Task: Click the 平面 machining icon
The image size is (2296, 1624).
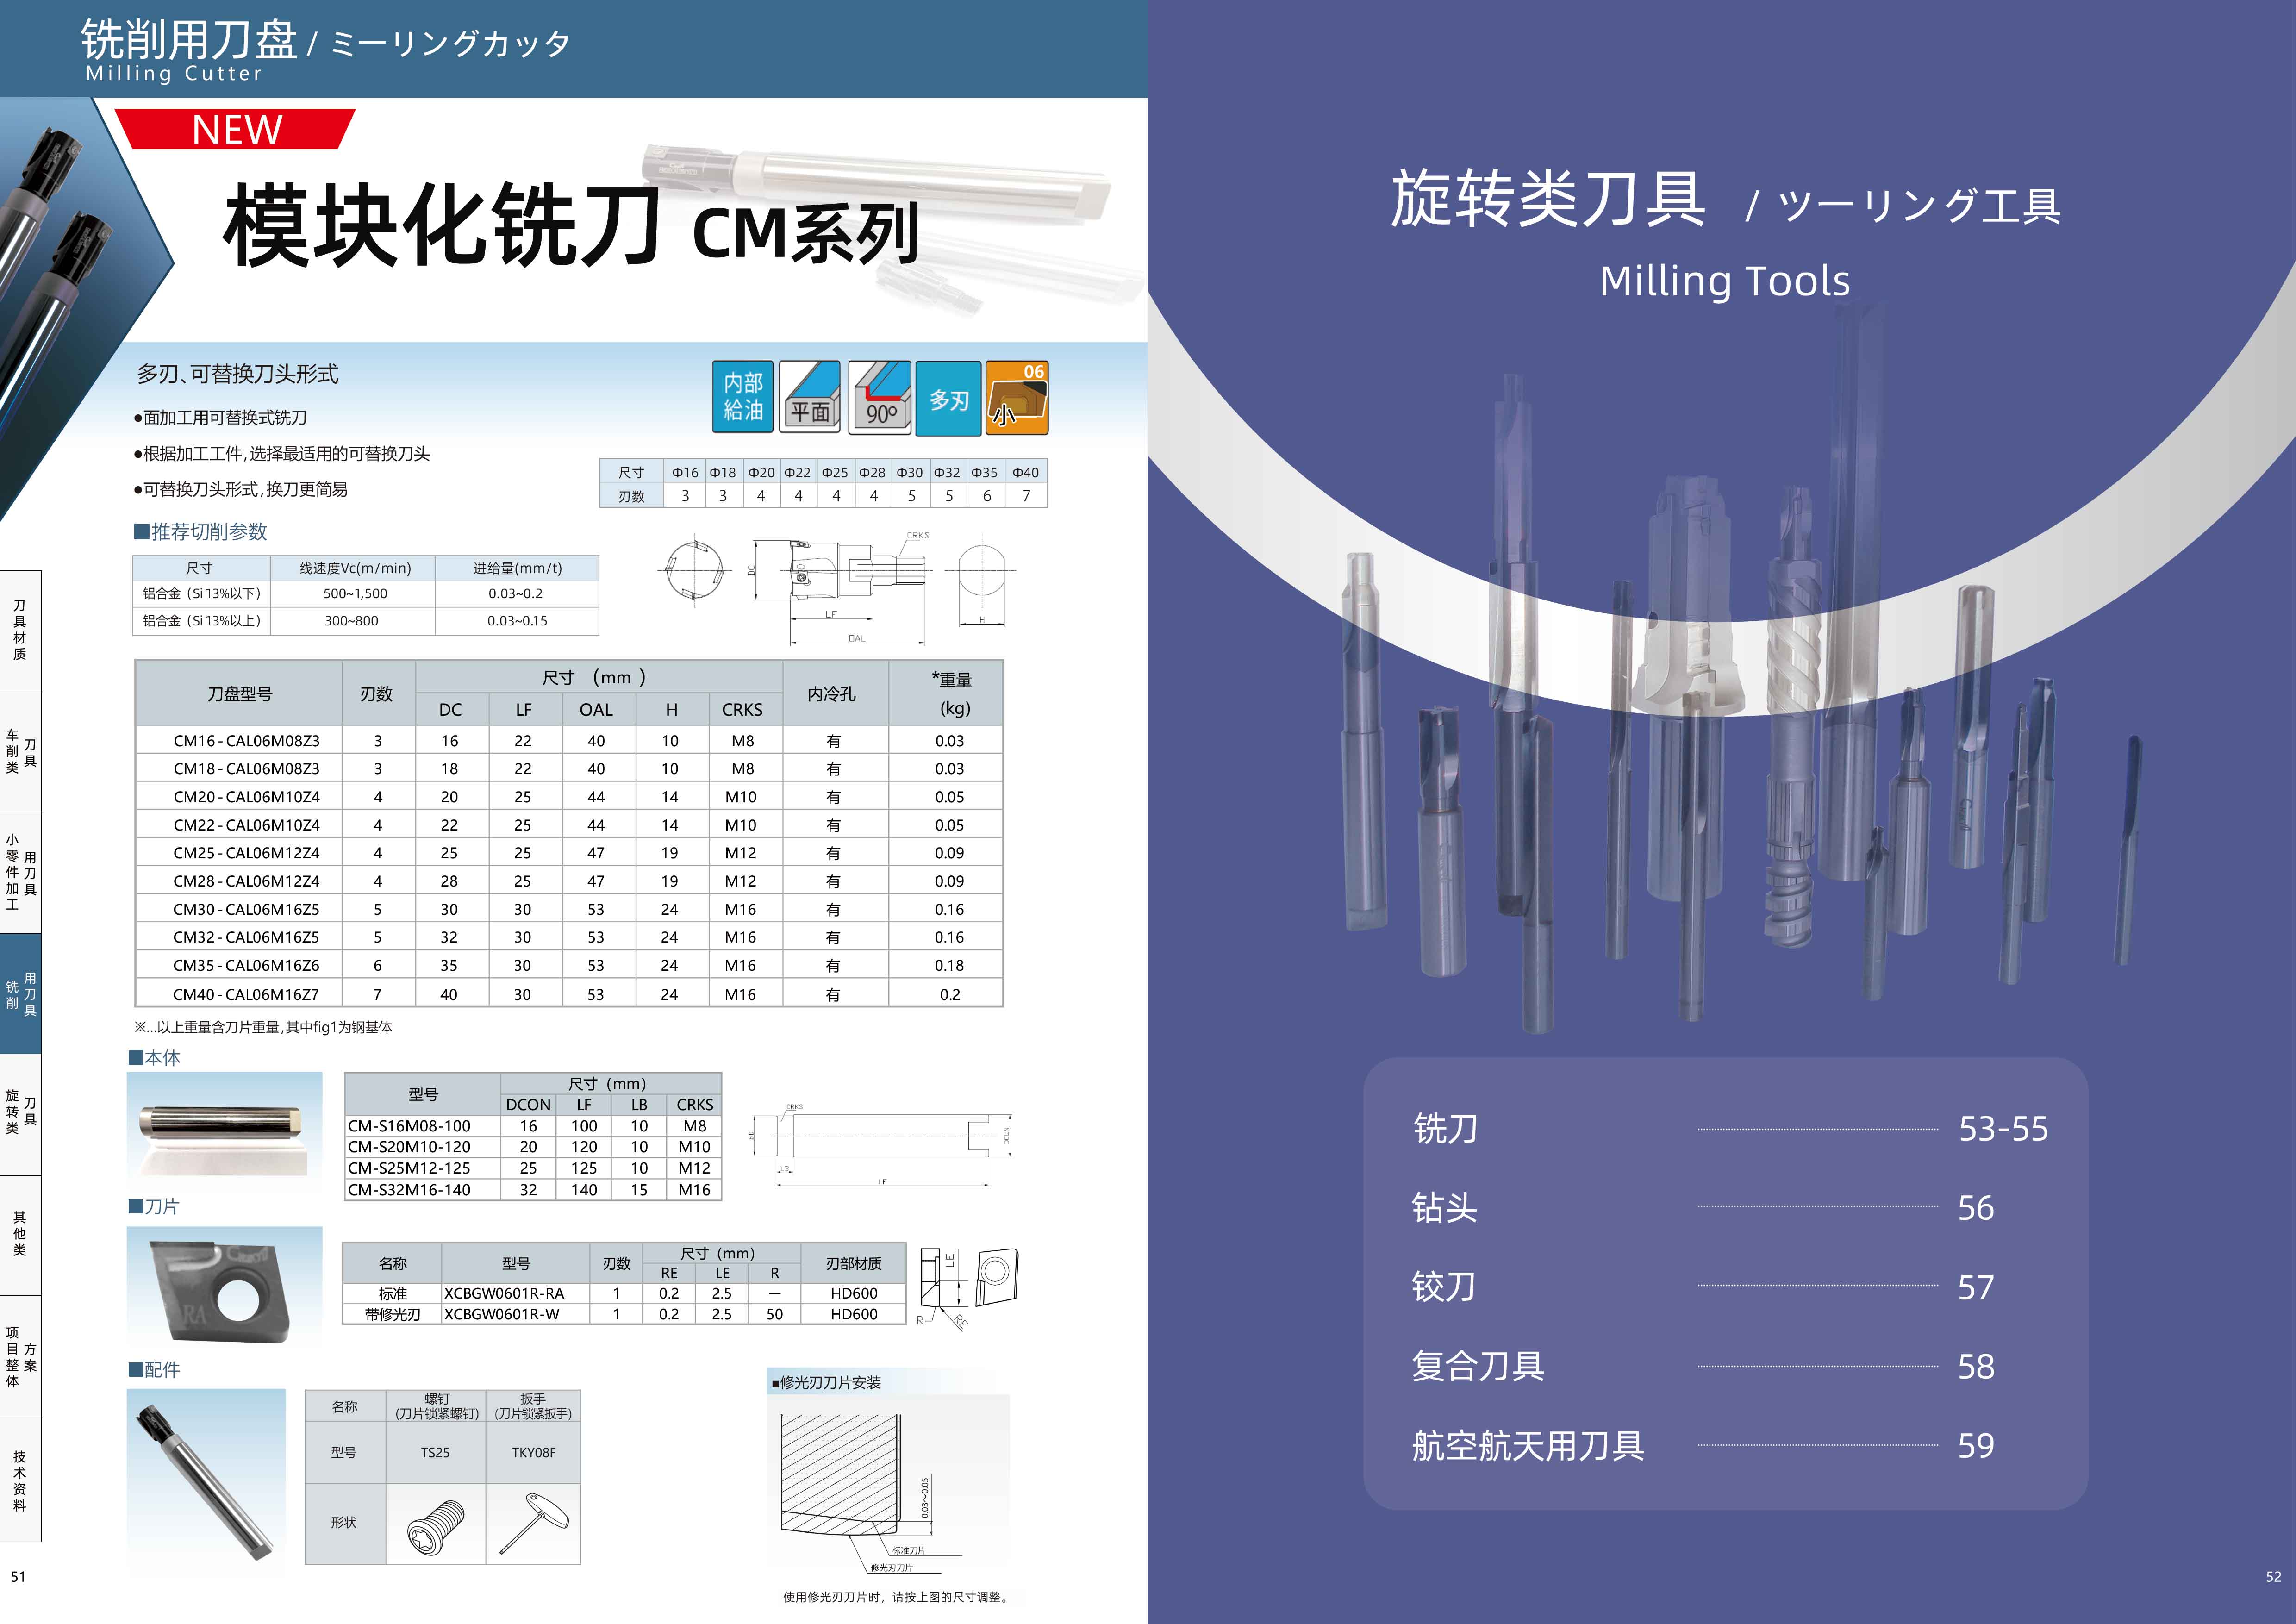Action: point(810,397)
